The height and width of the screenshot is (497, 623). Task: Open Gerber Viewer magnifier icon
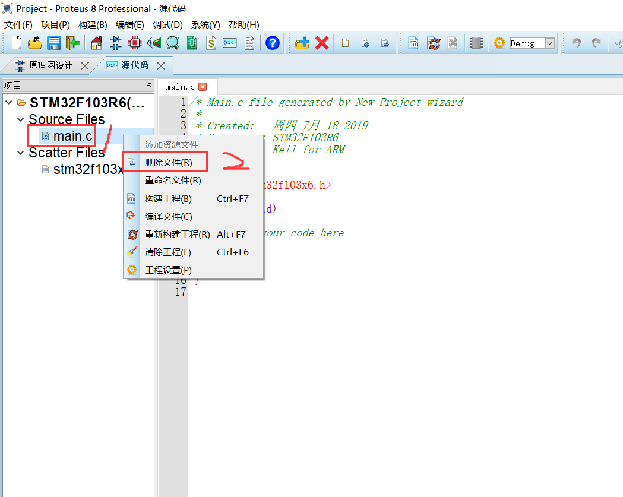[x=173, y=43]
